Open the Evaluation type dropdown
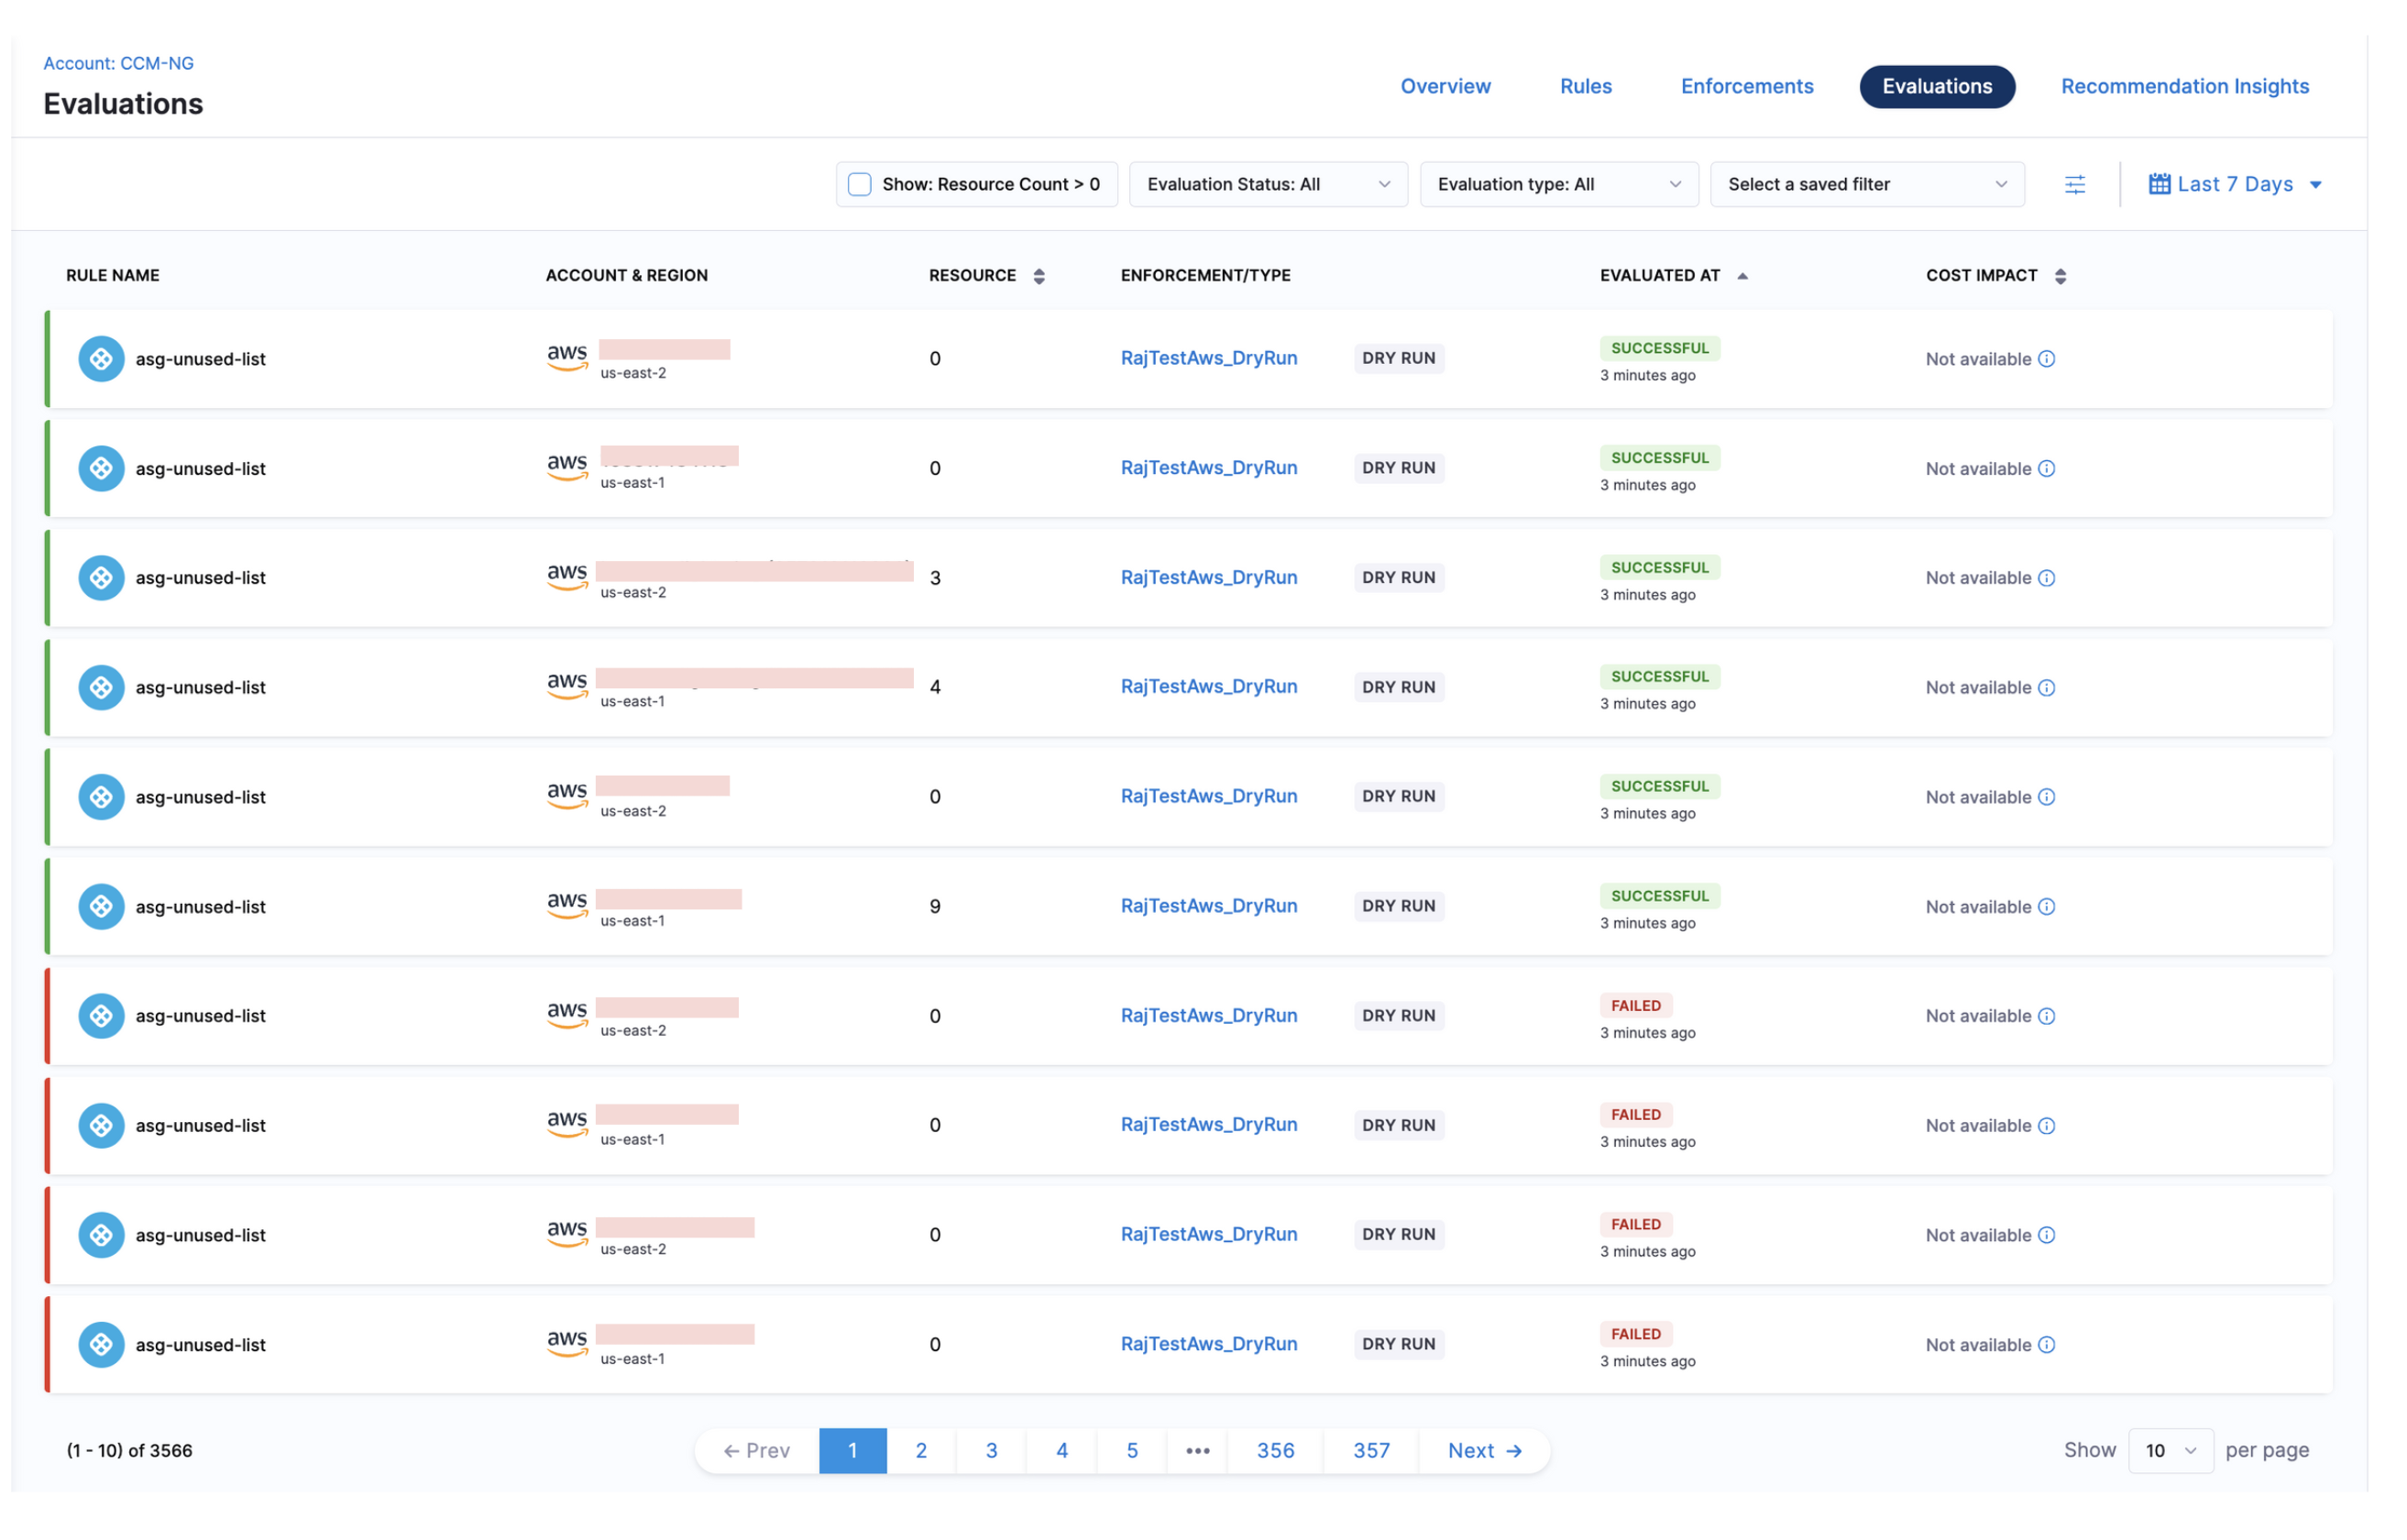 [1558, 184]
